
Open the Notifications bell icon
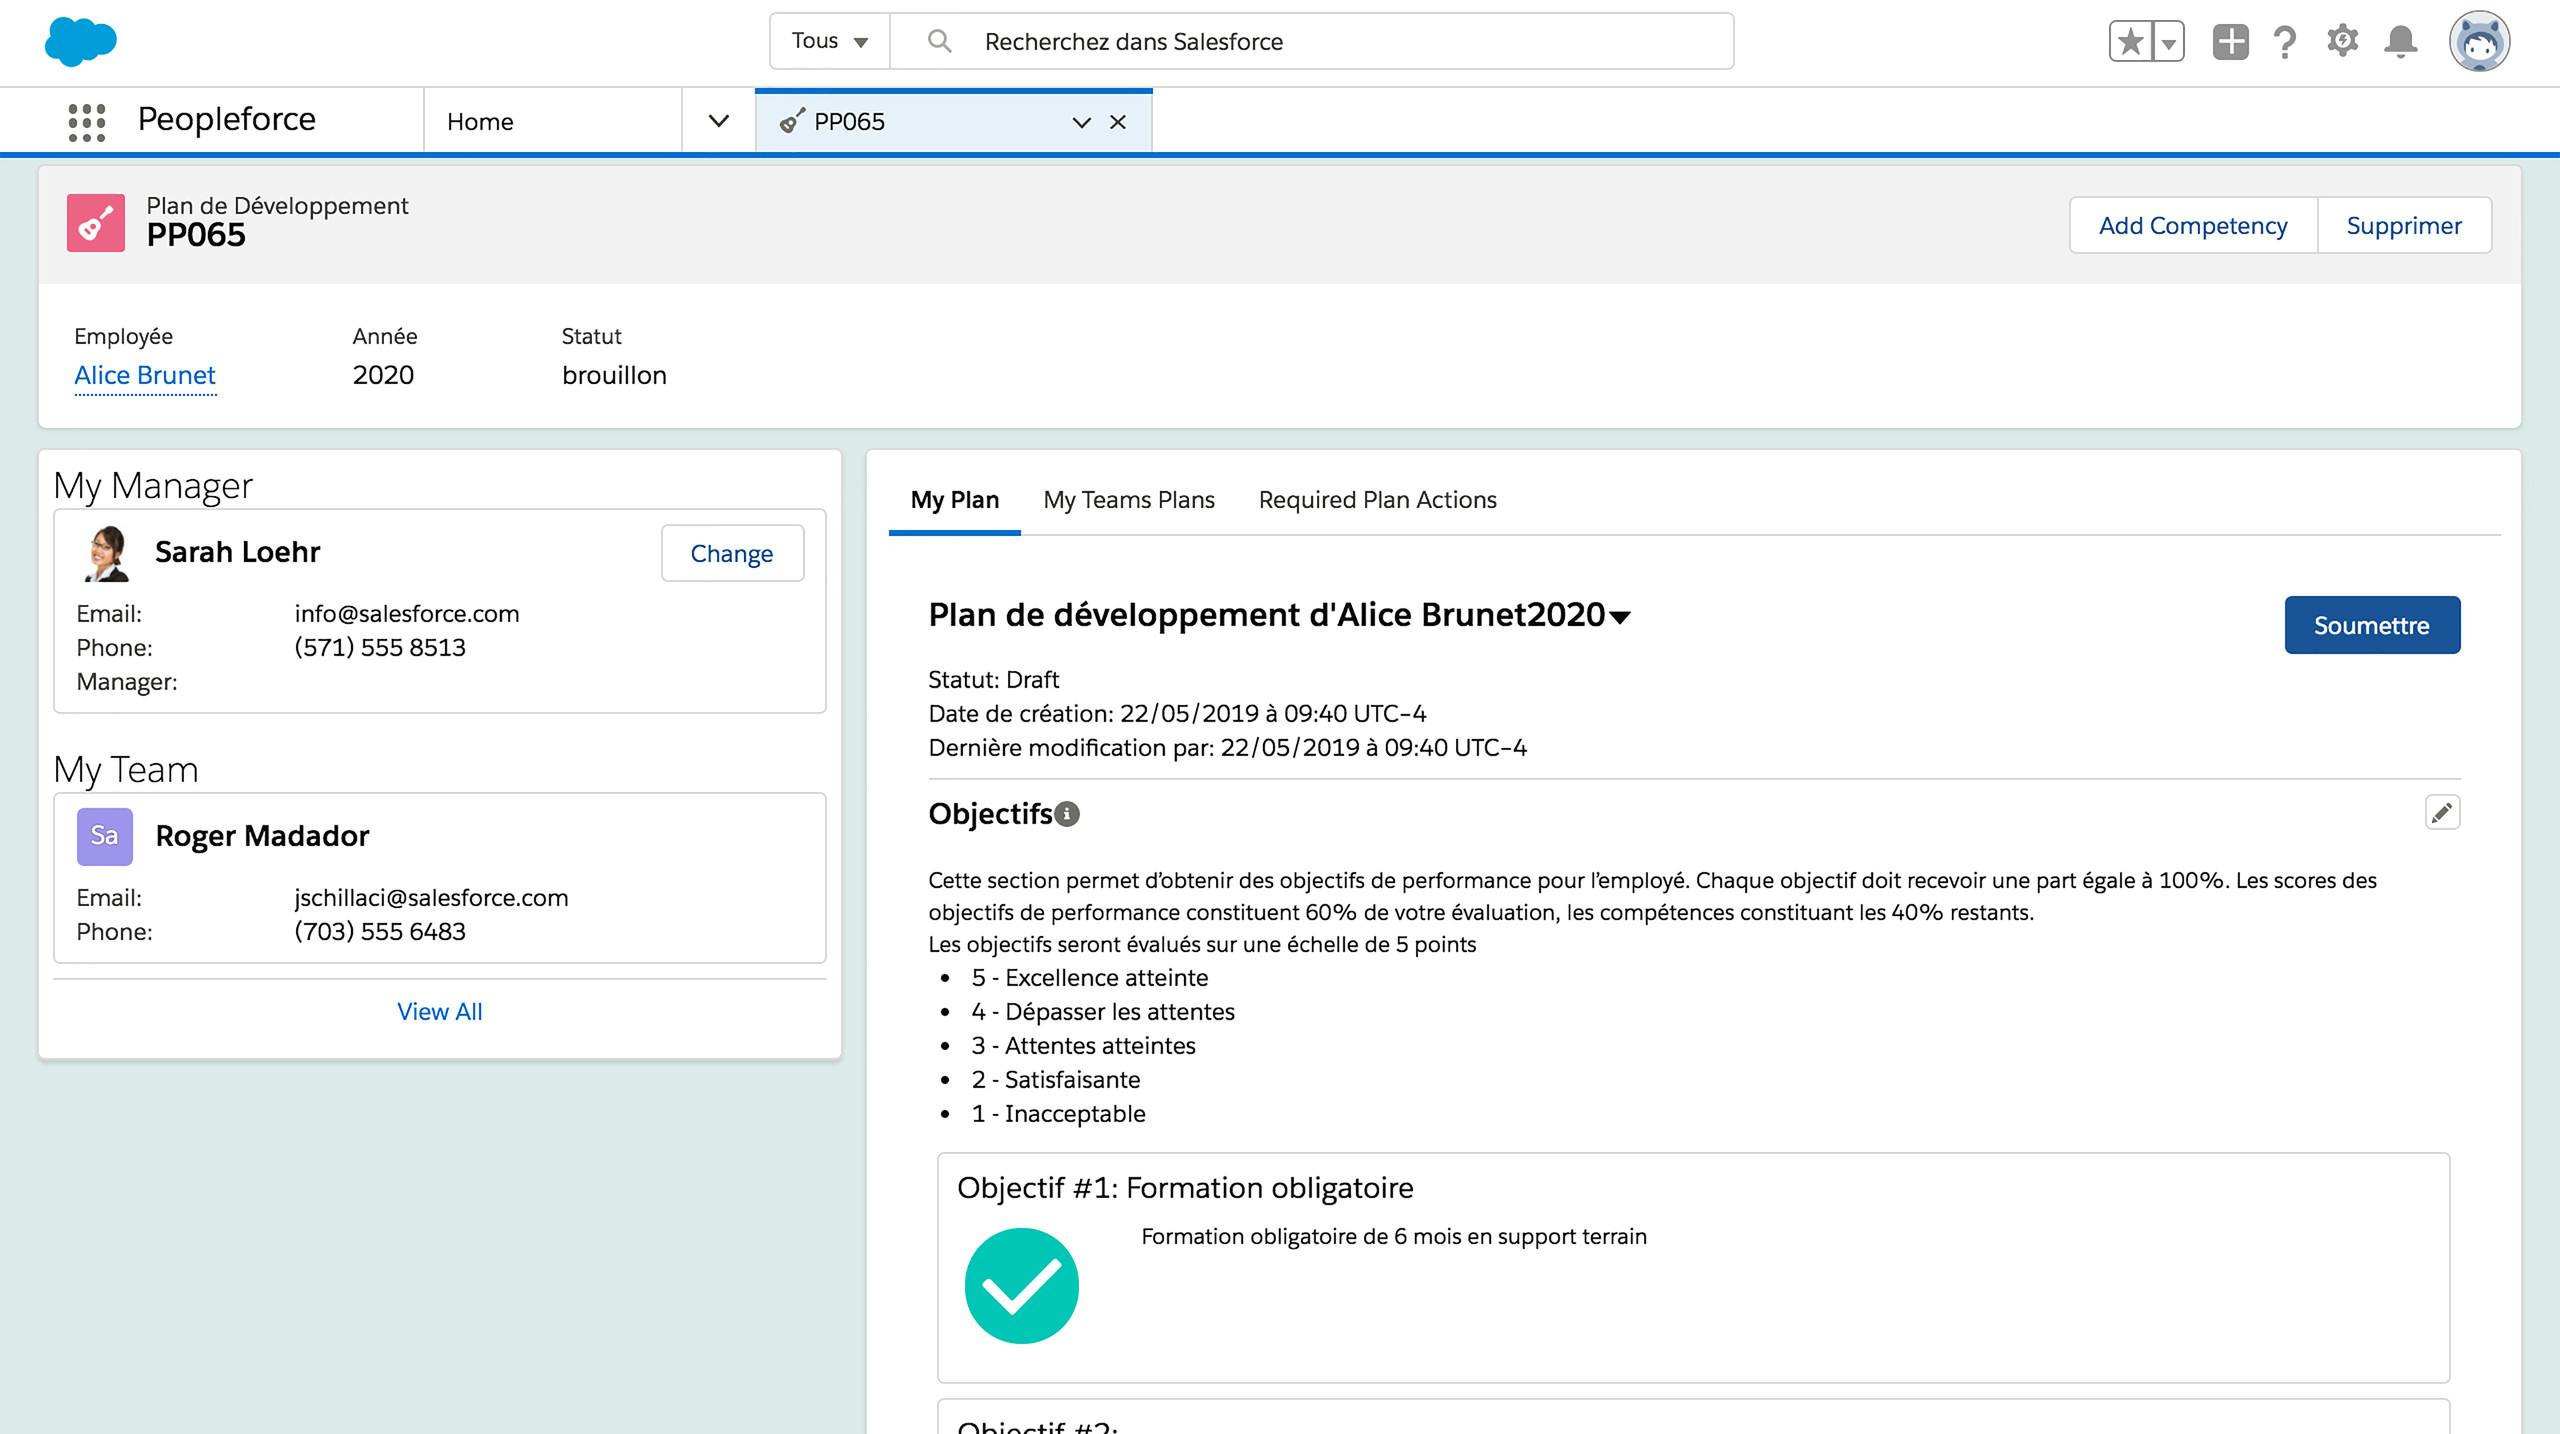click(x=2401, y=42)
